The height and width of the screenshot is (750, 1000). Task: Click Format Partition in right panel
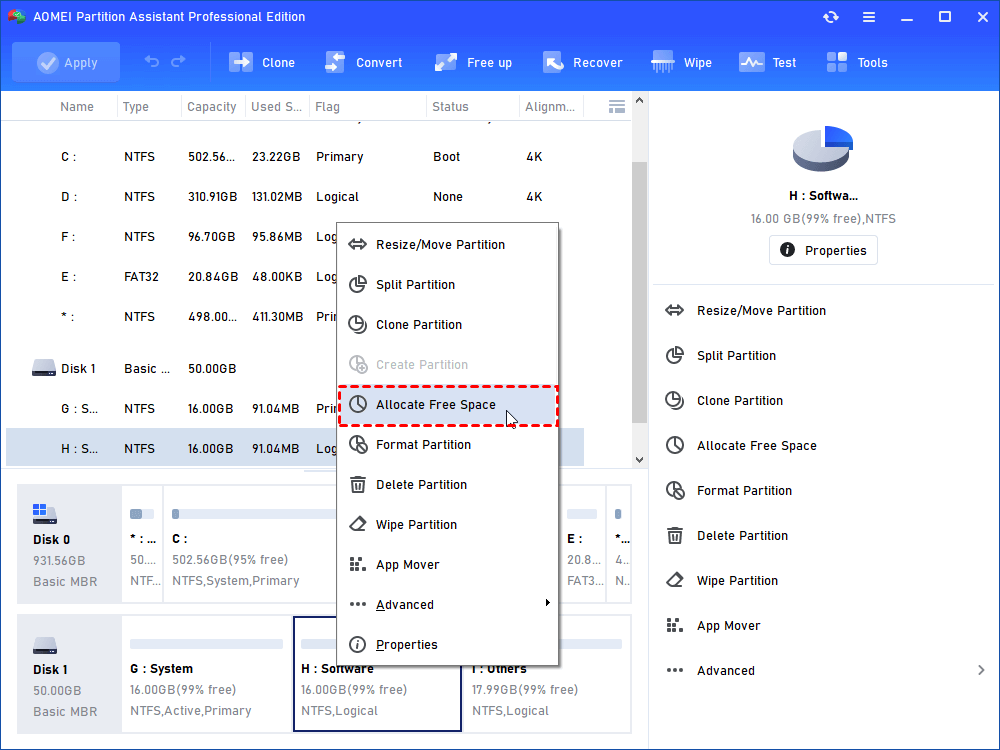tap(744, 490)
